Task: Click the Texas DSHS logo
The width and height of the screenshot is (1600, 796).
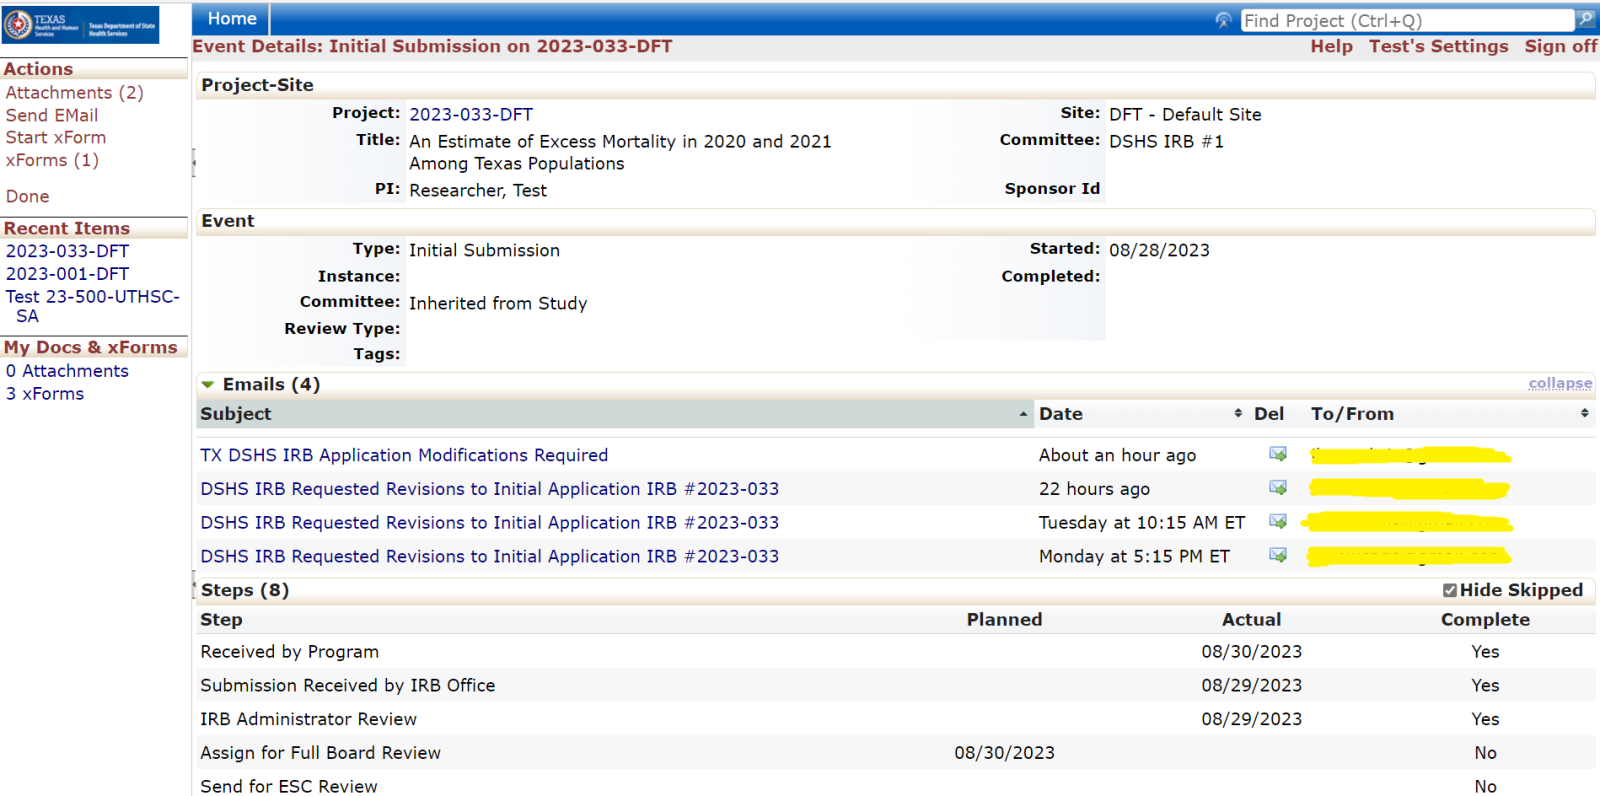Action: pos(80,24)
